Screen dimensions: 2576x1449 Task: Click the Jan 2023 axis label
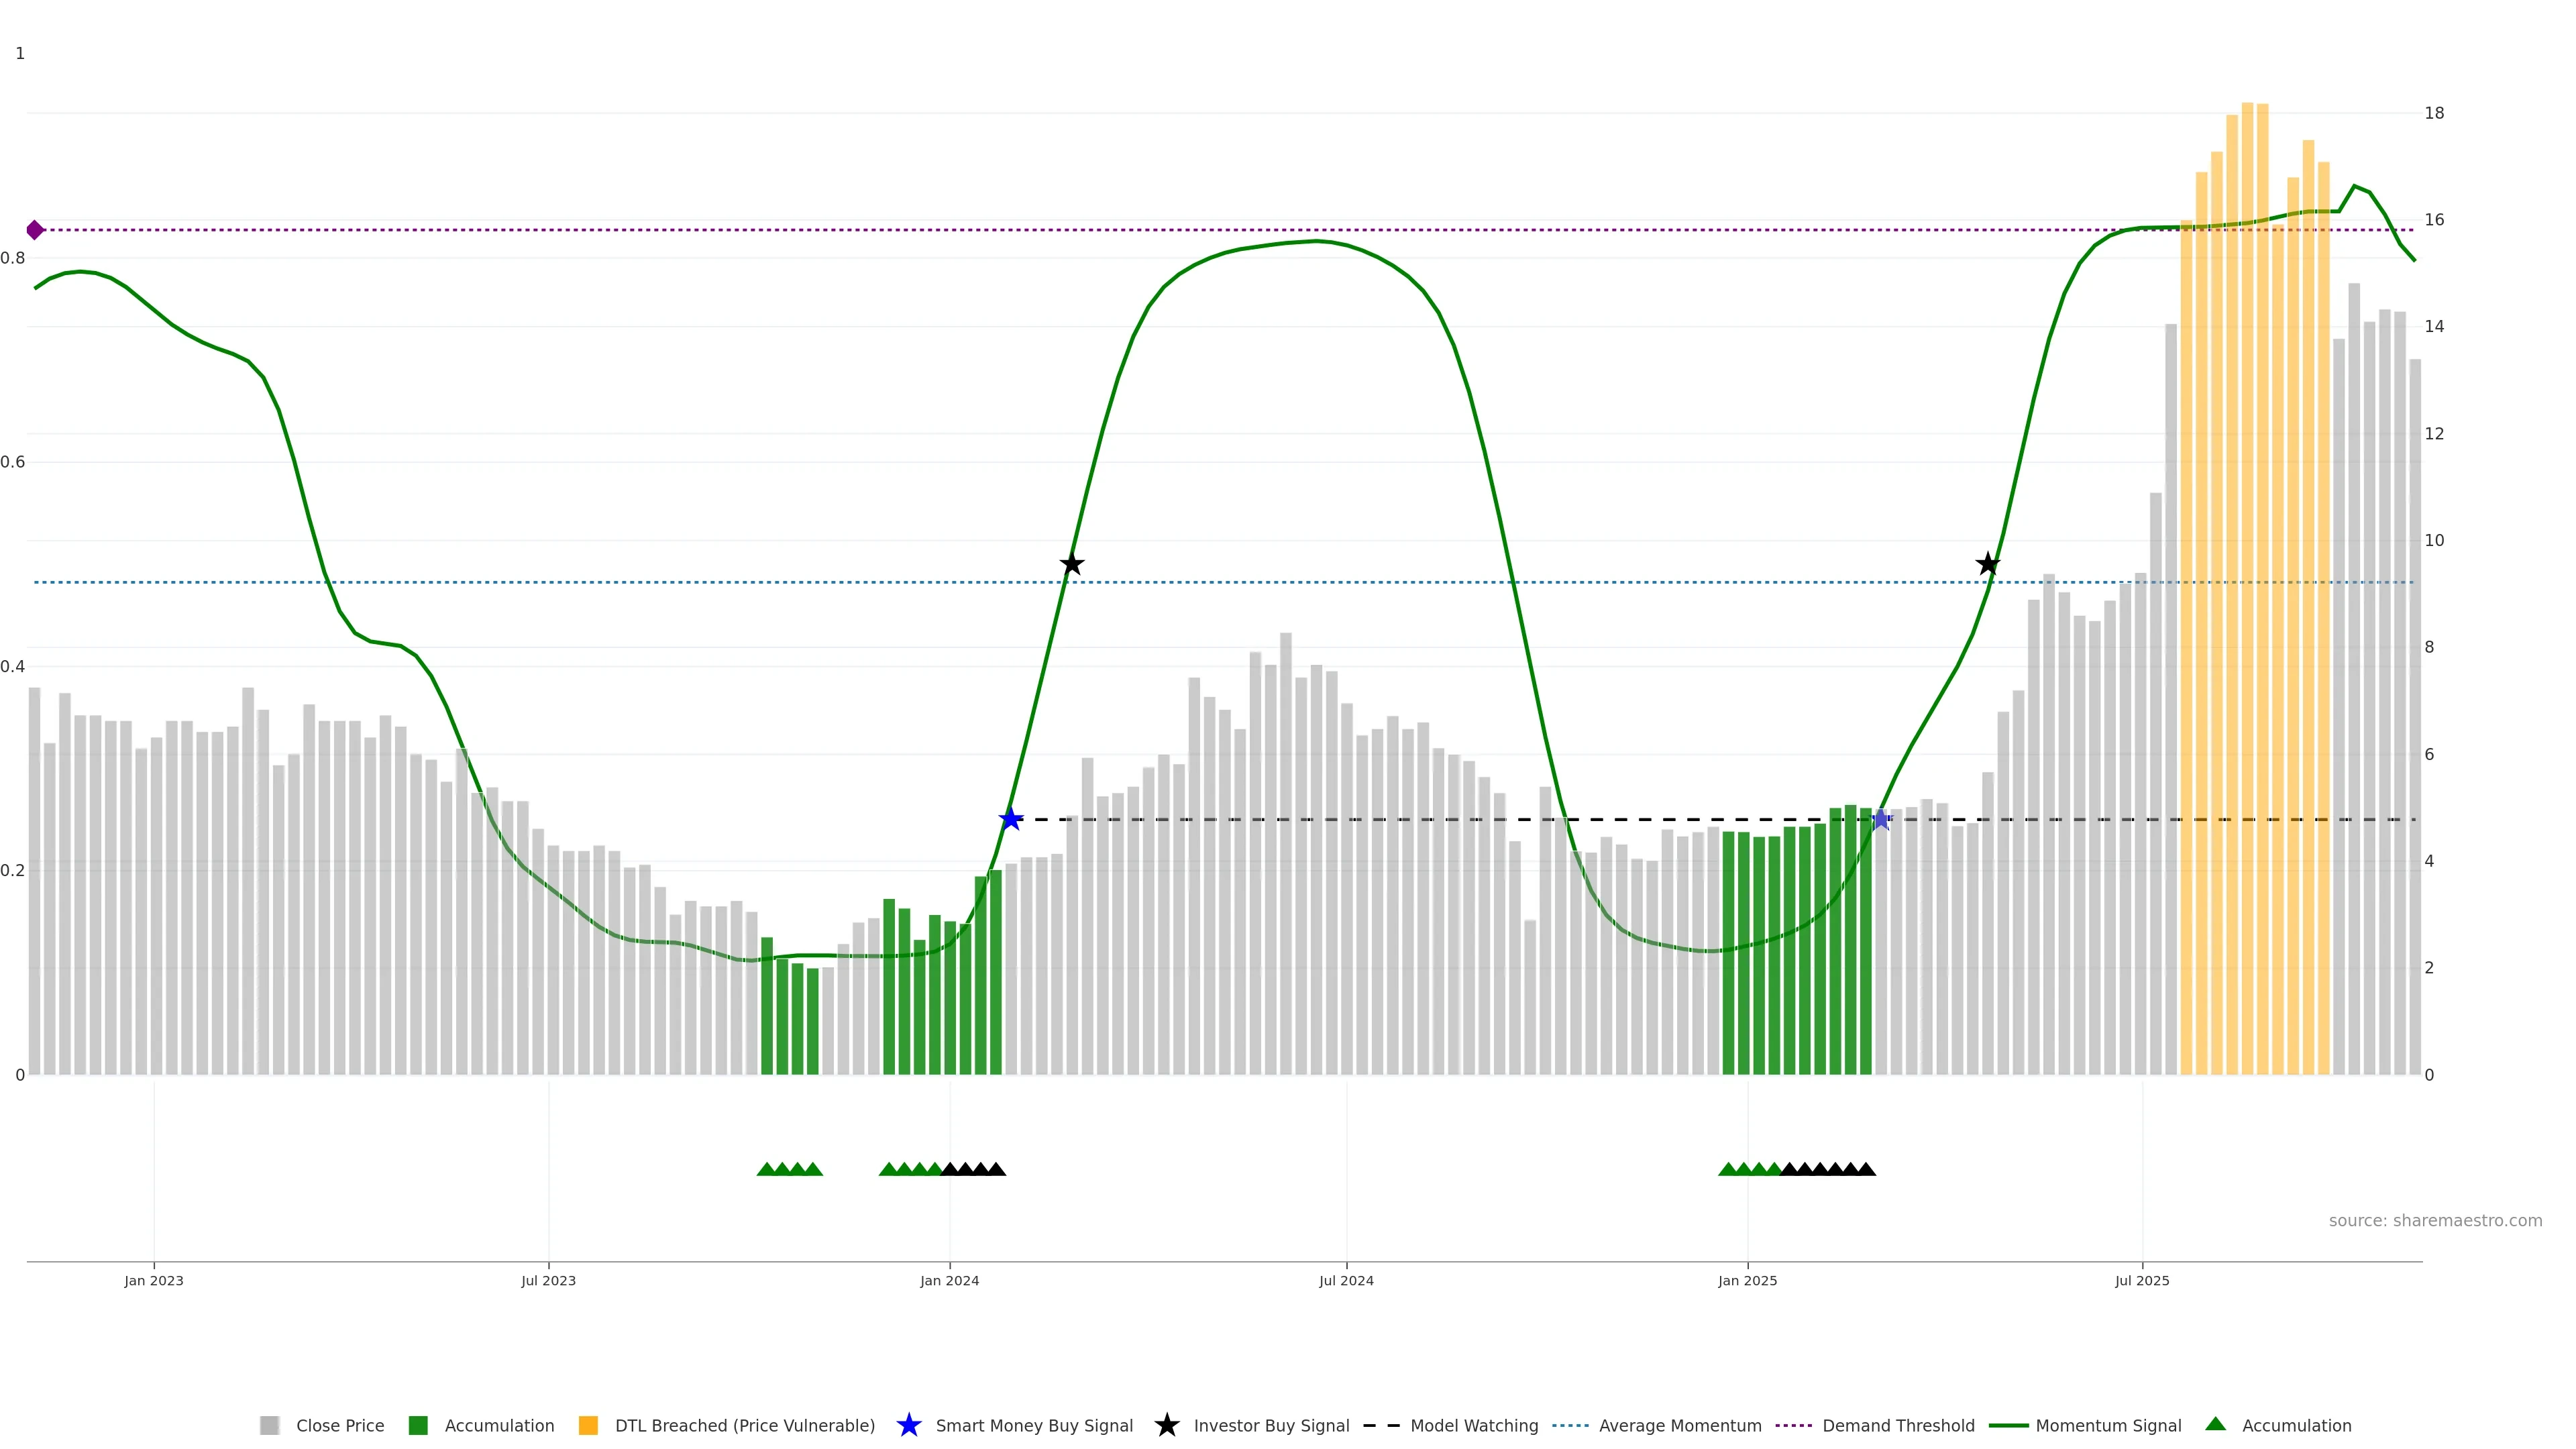[x=154, y=1280]
